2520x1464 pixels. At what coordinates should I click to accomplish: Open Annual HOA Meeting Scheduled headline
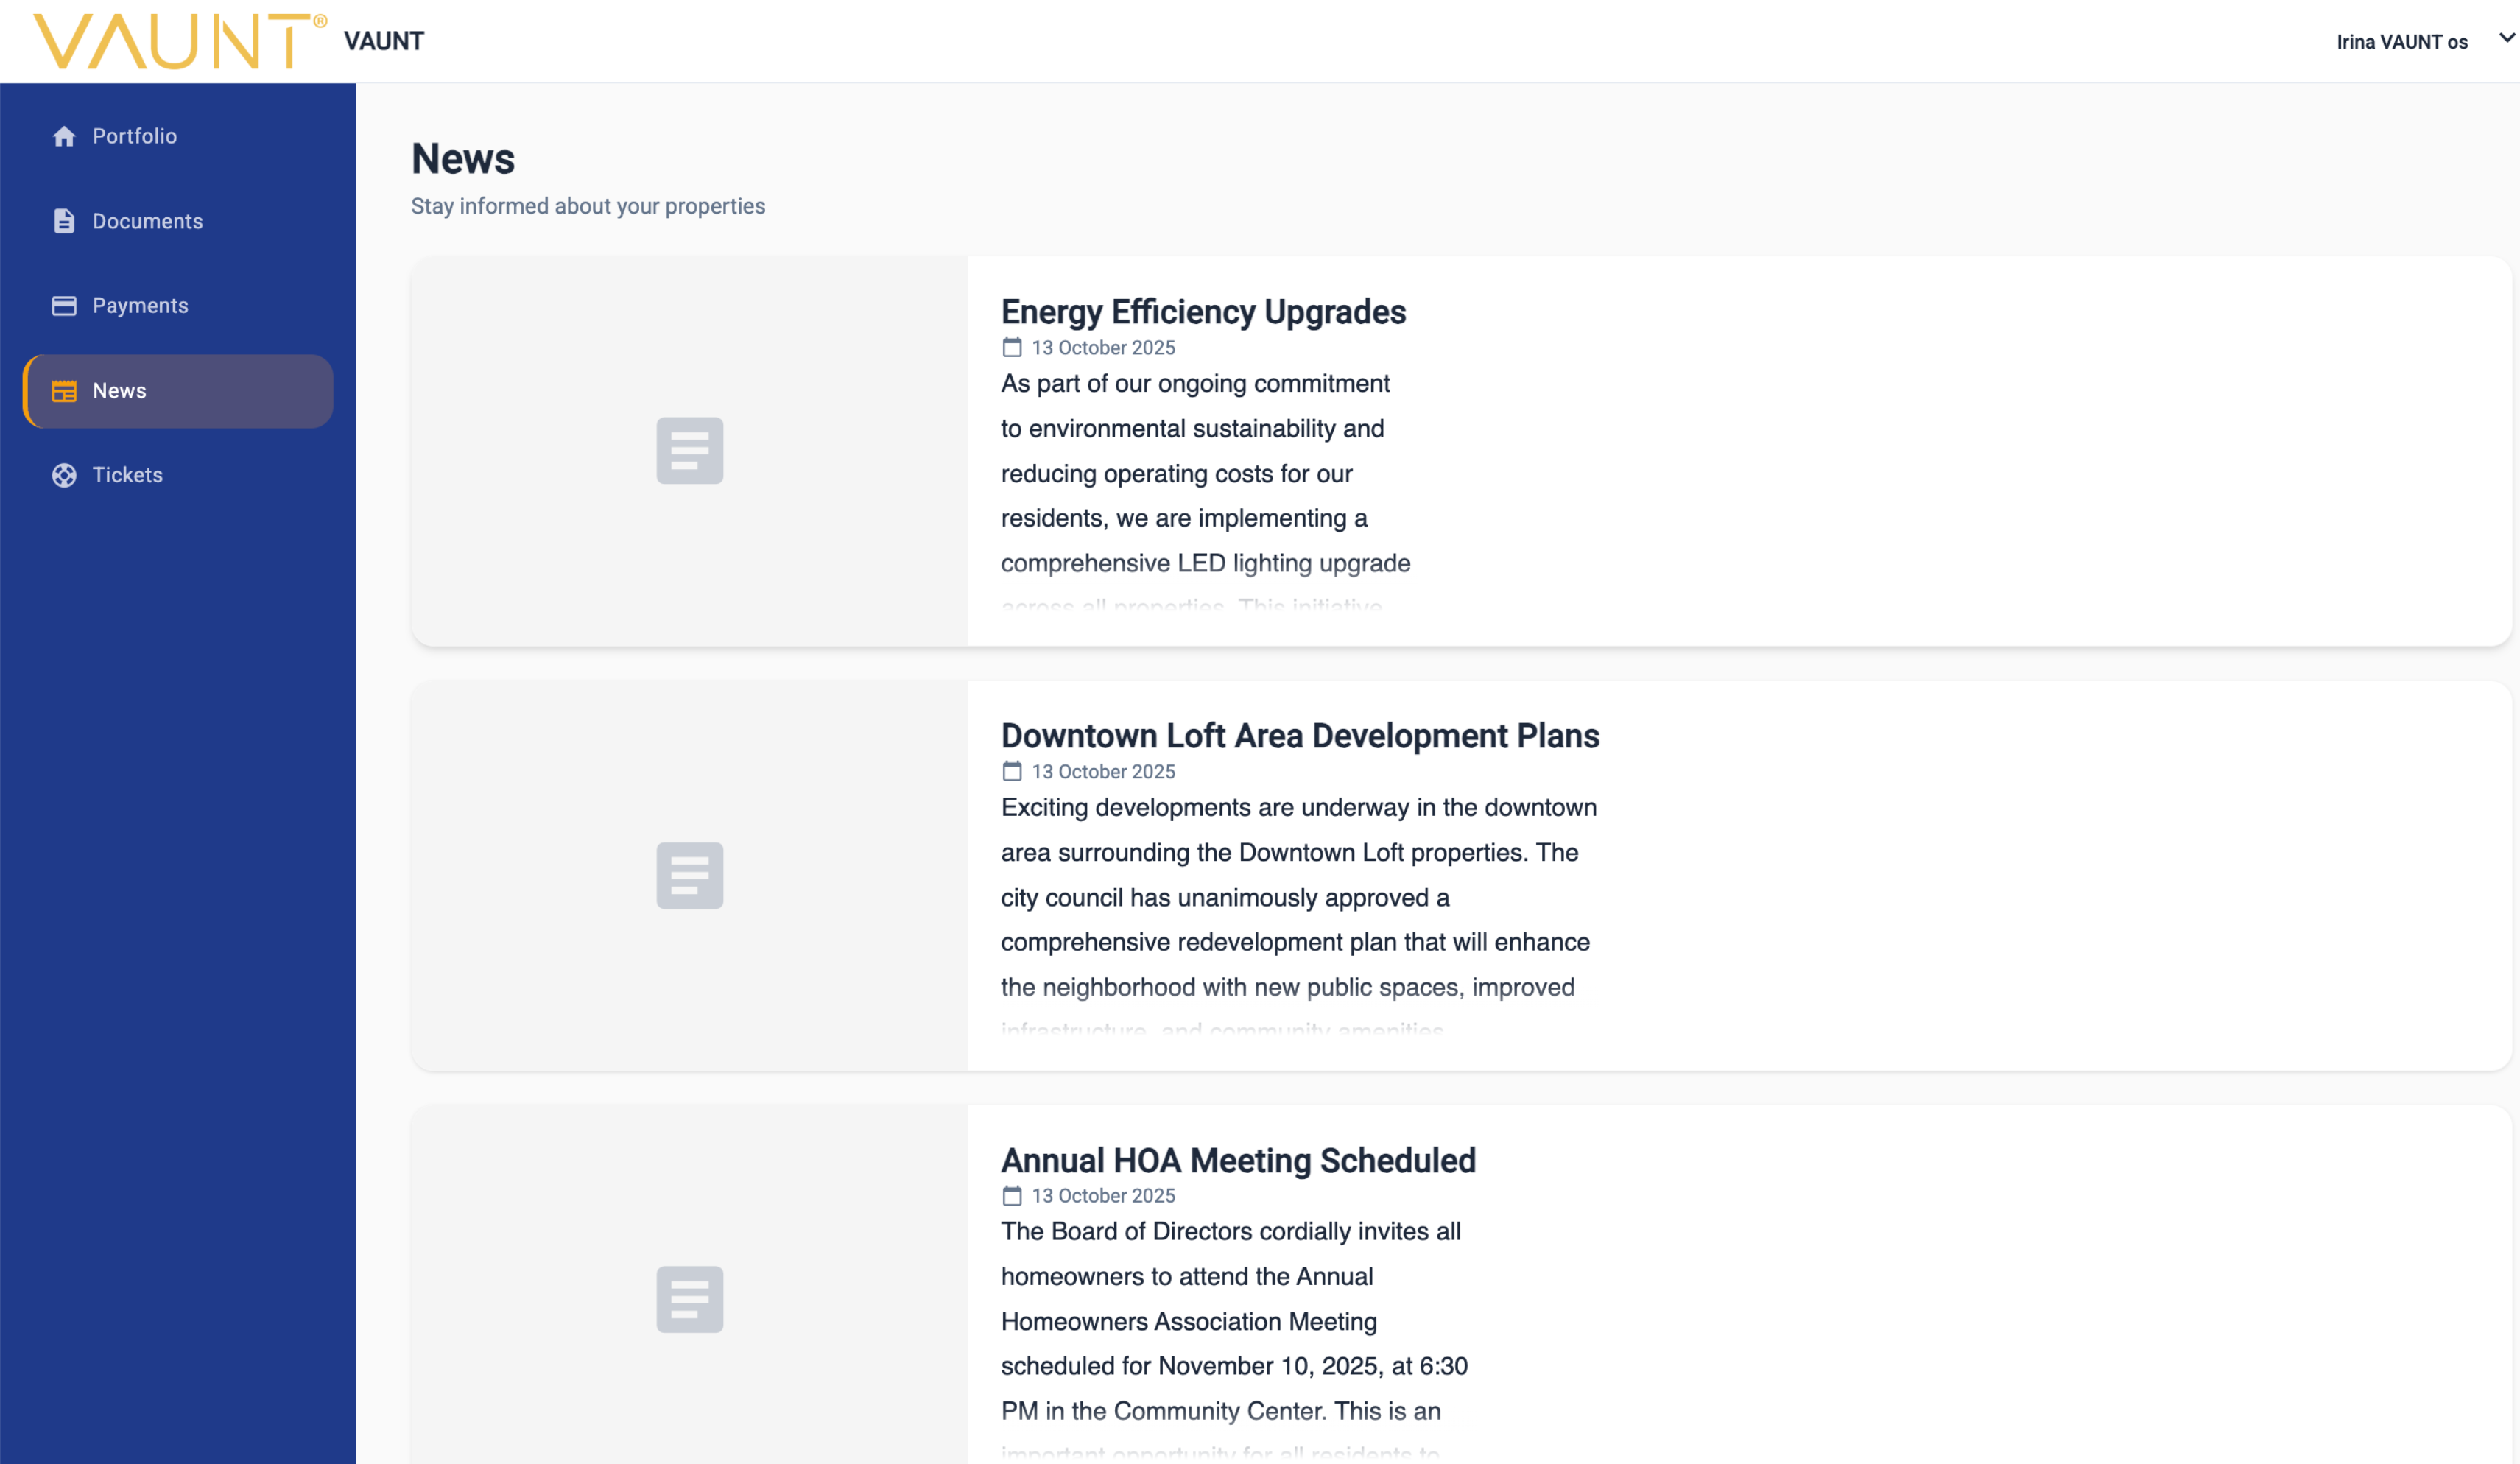click(1237, 1160)
